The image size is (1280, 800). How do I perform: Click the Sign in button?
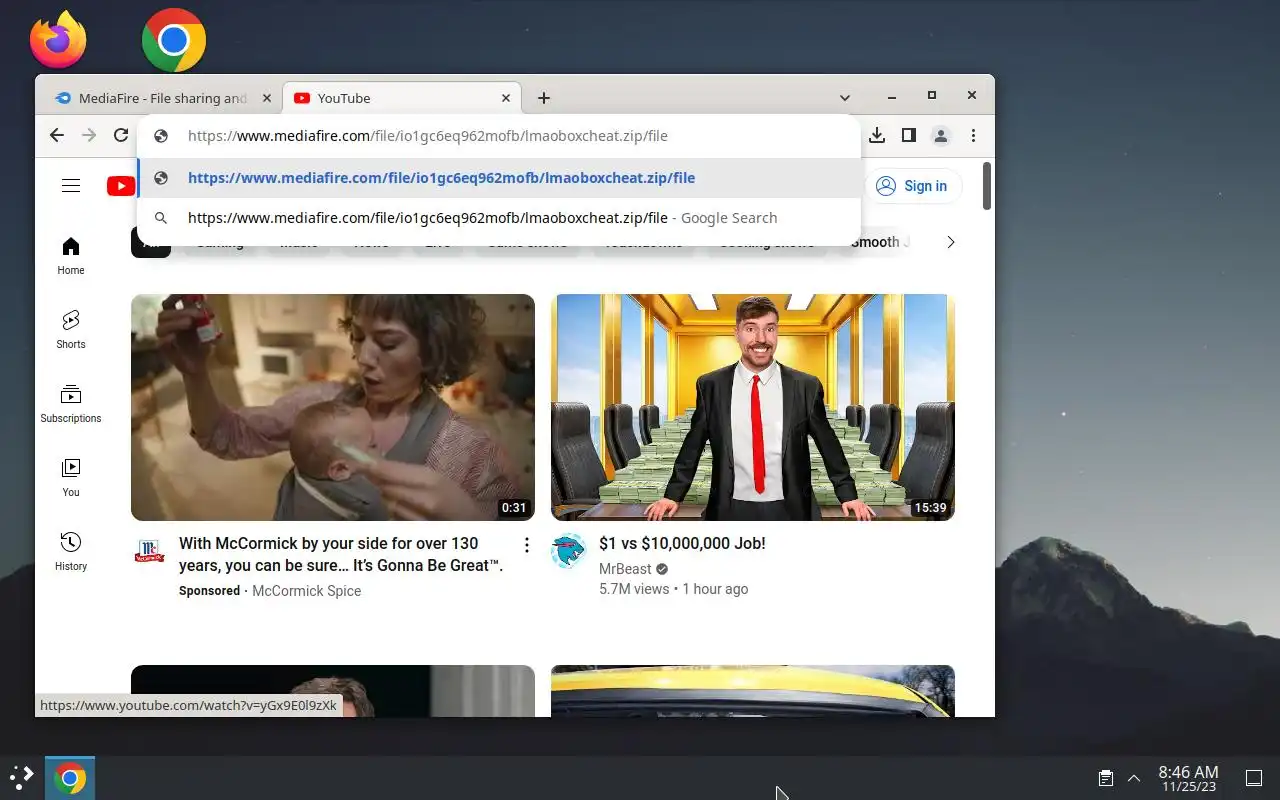coord(912,186)
